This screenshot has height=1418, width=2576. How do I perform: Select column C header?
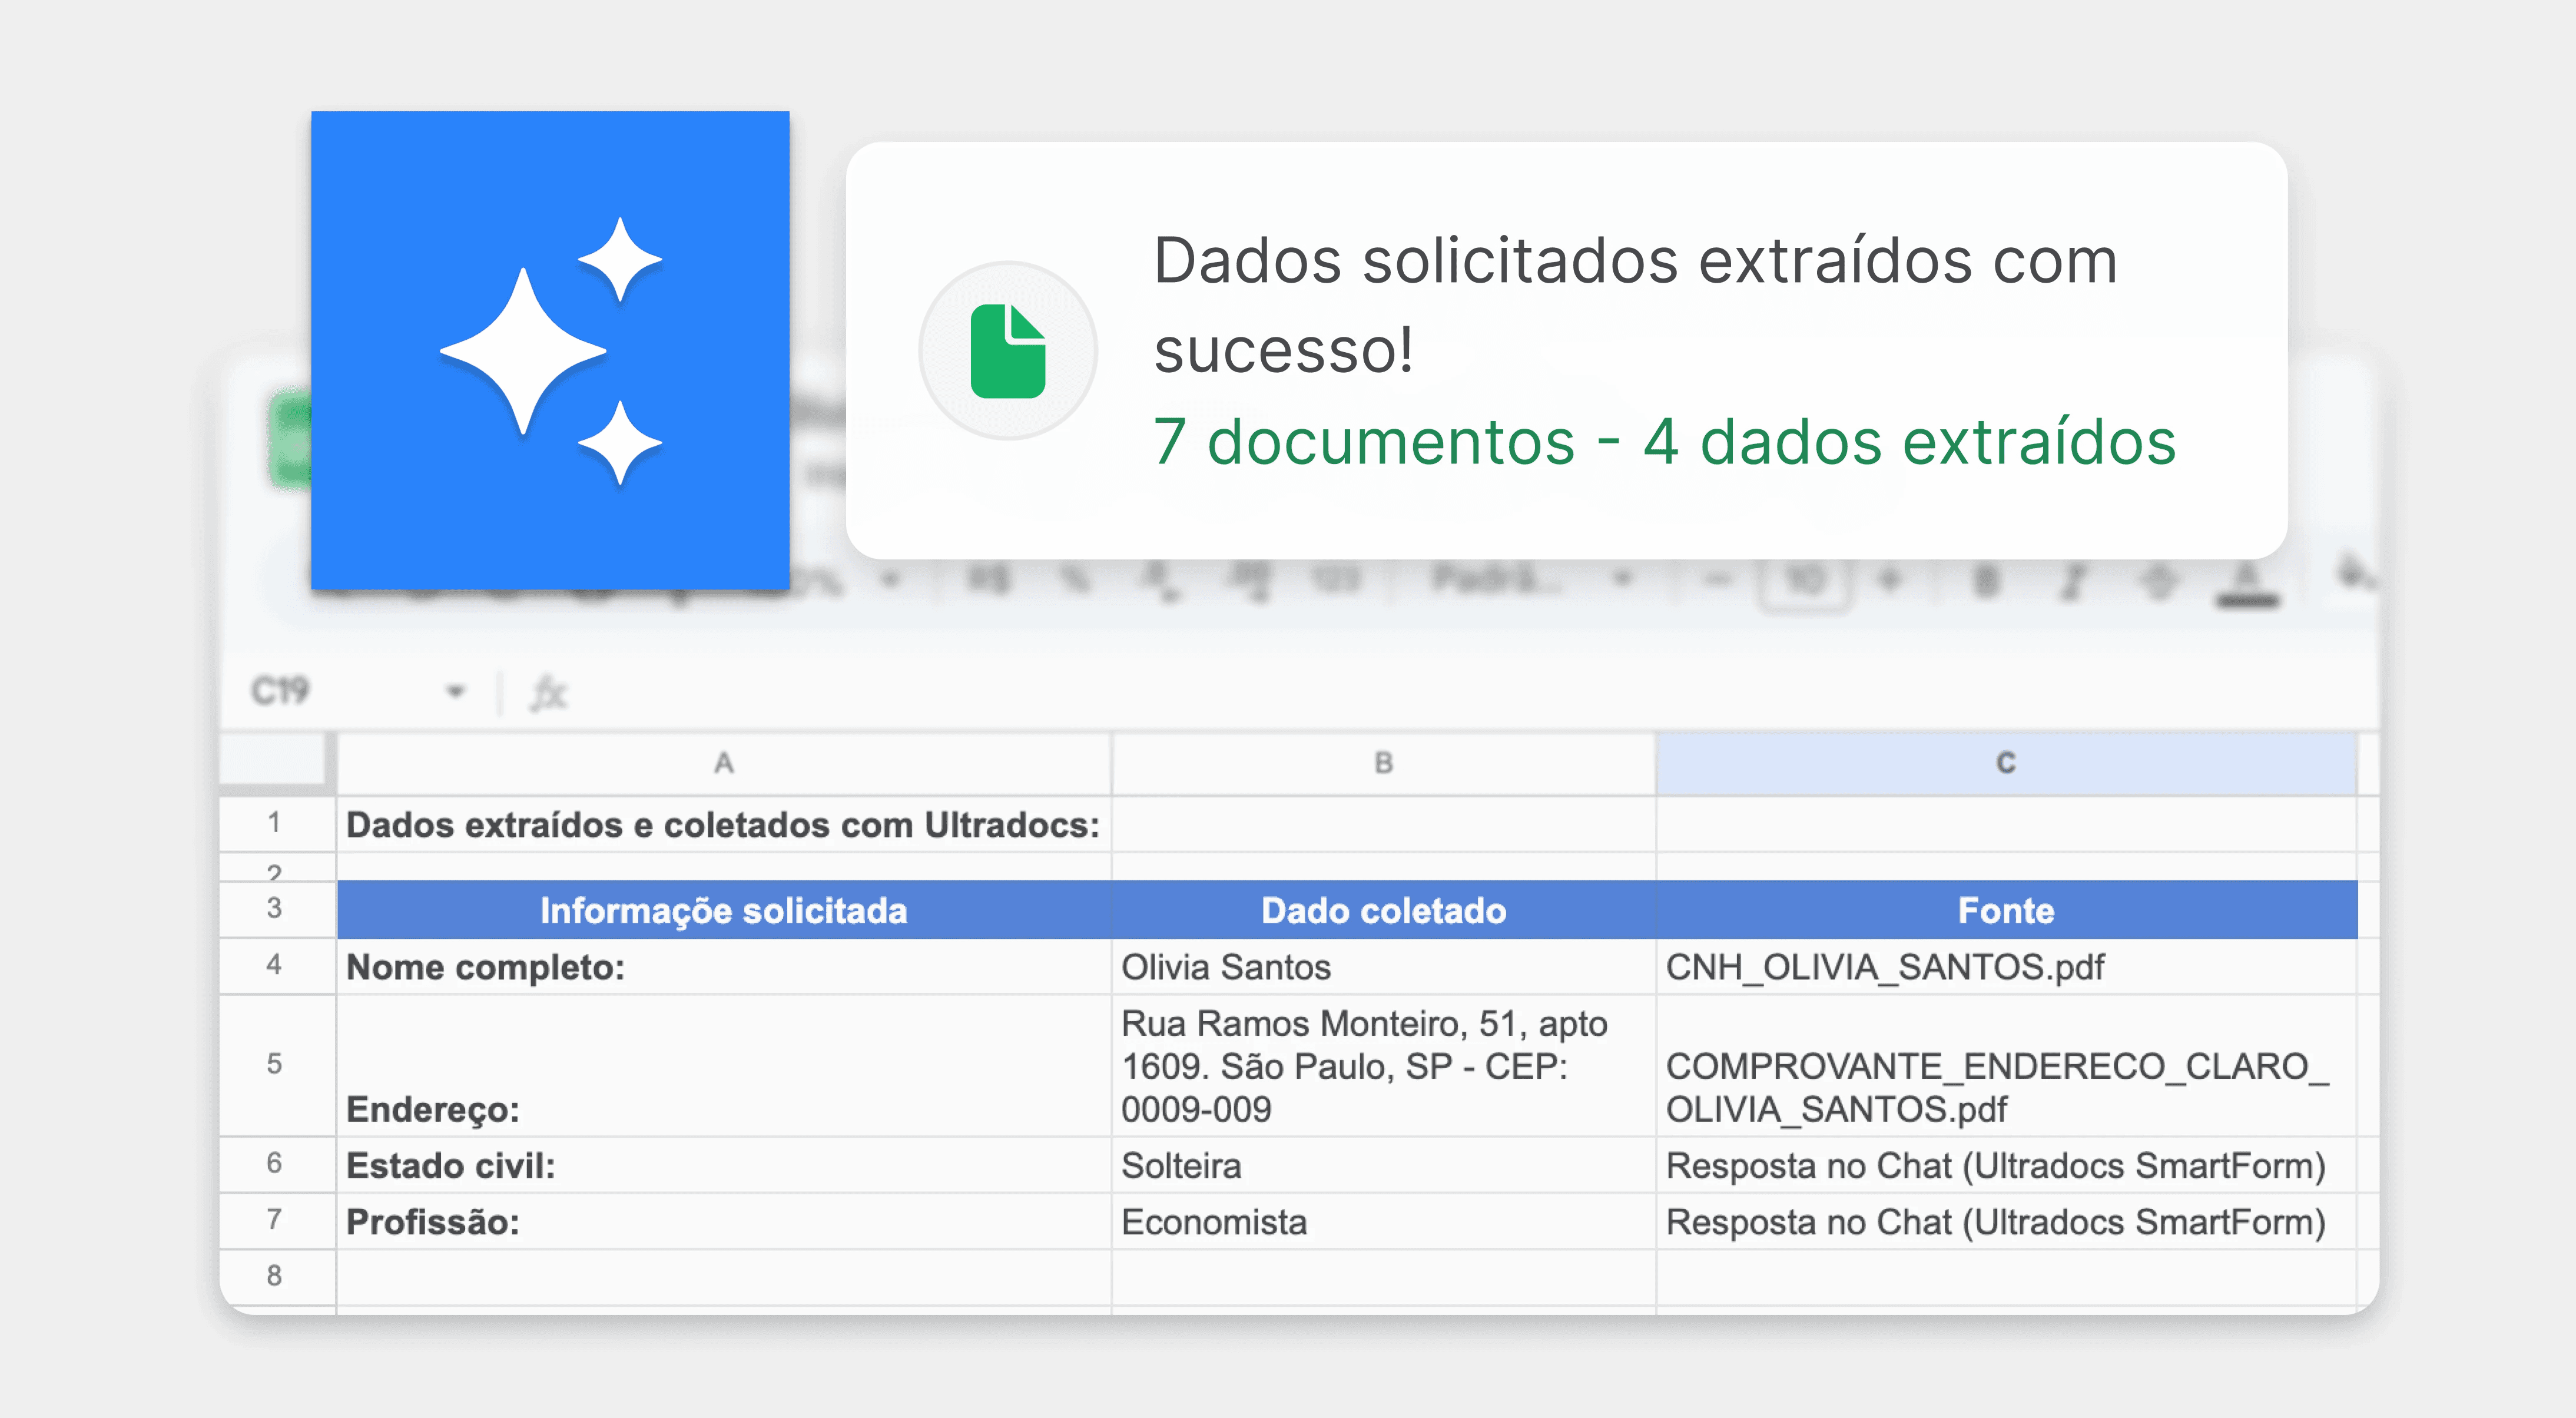2006,763
